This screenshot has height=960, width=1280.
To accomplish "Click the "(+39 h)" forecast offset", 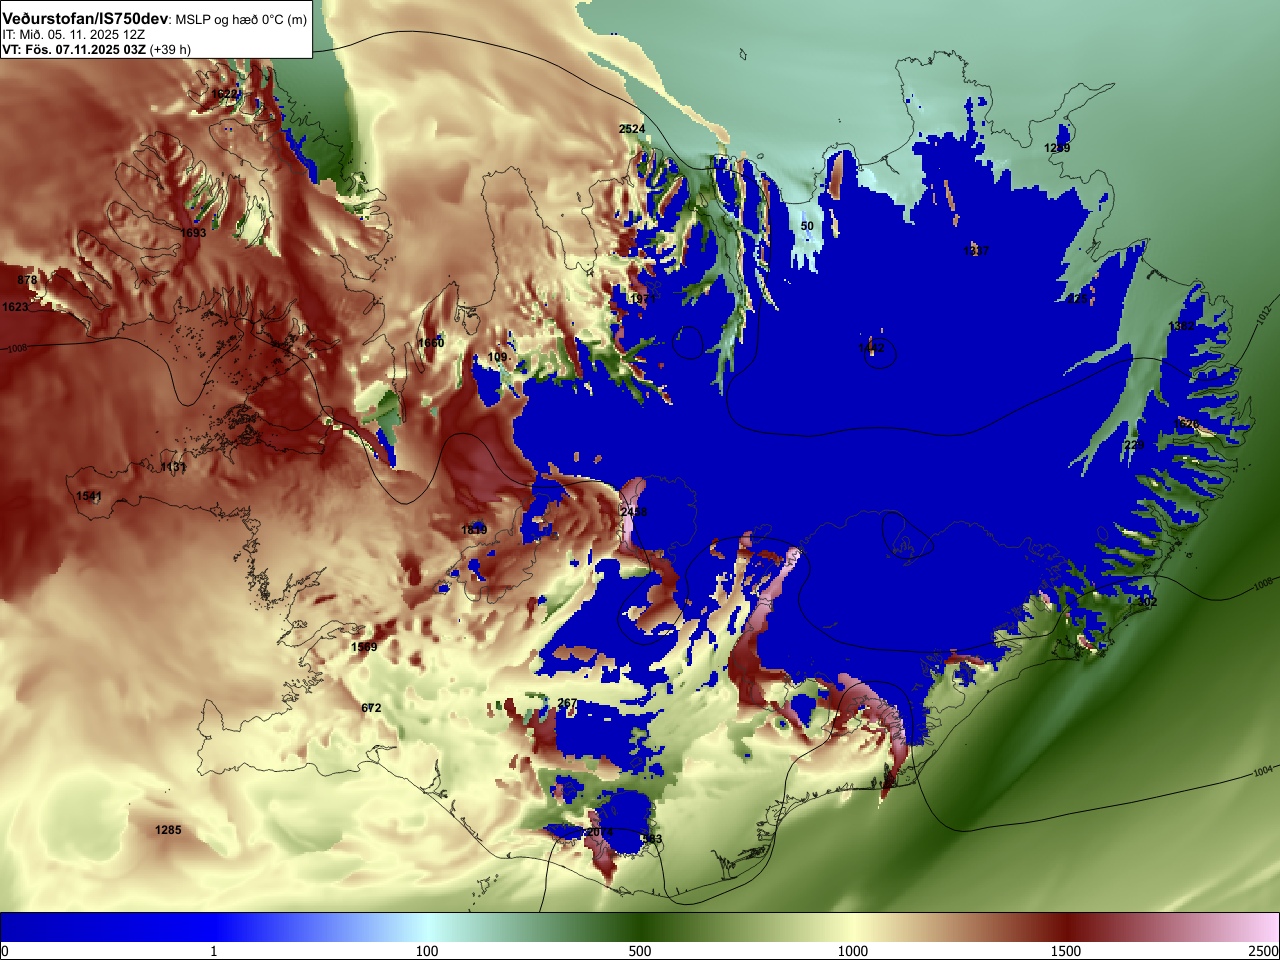I will [170, 49].
